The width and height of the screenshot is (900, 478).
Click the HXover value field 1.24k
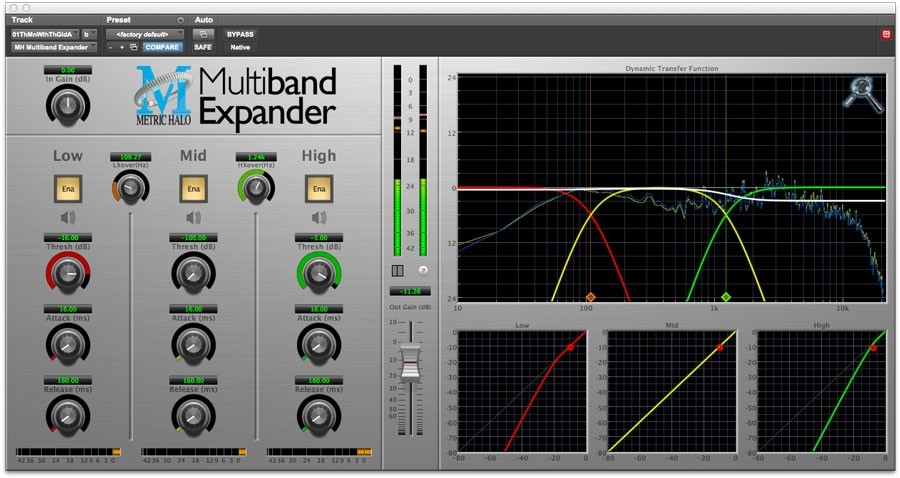click(256, 157)
